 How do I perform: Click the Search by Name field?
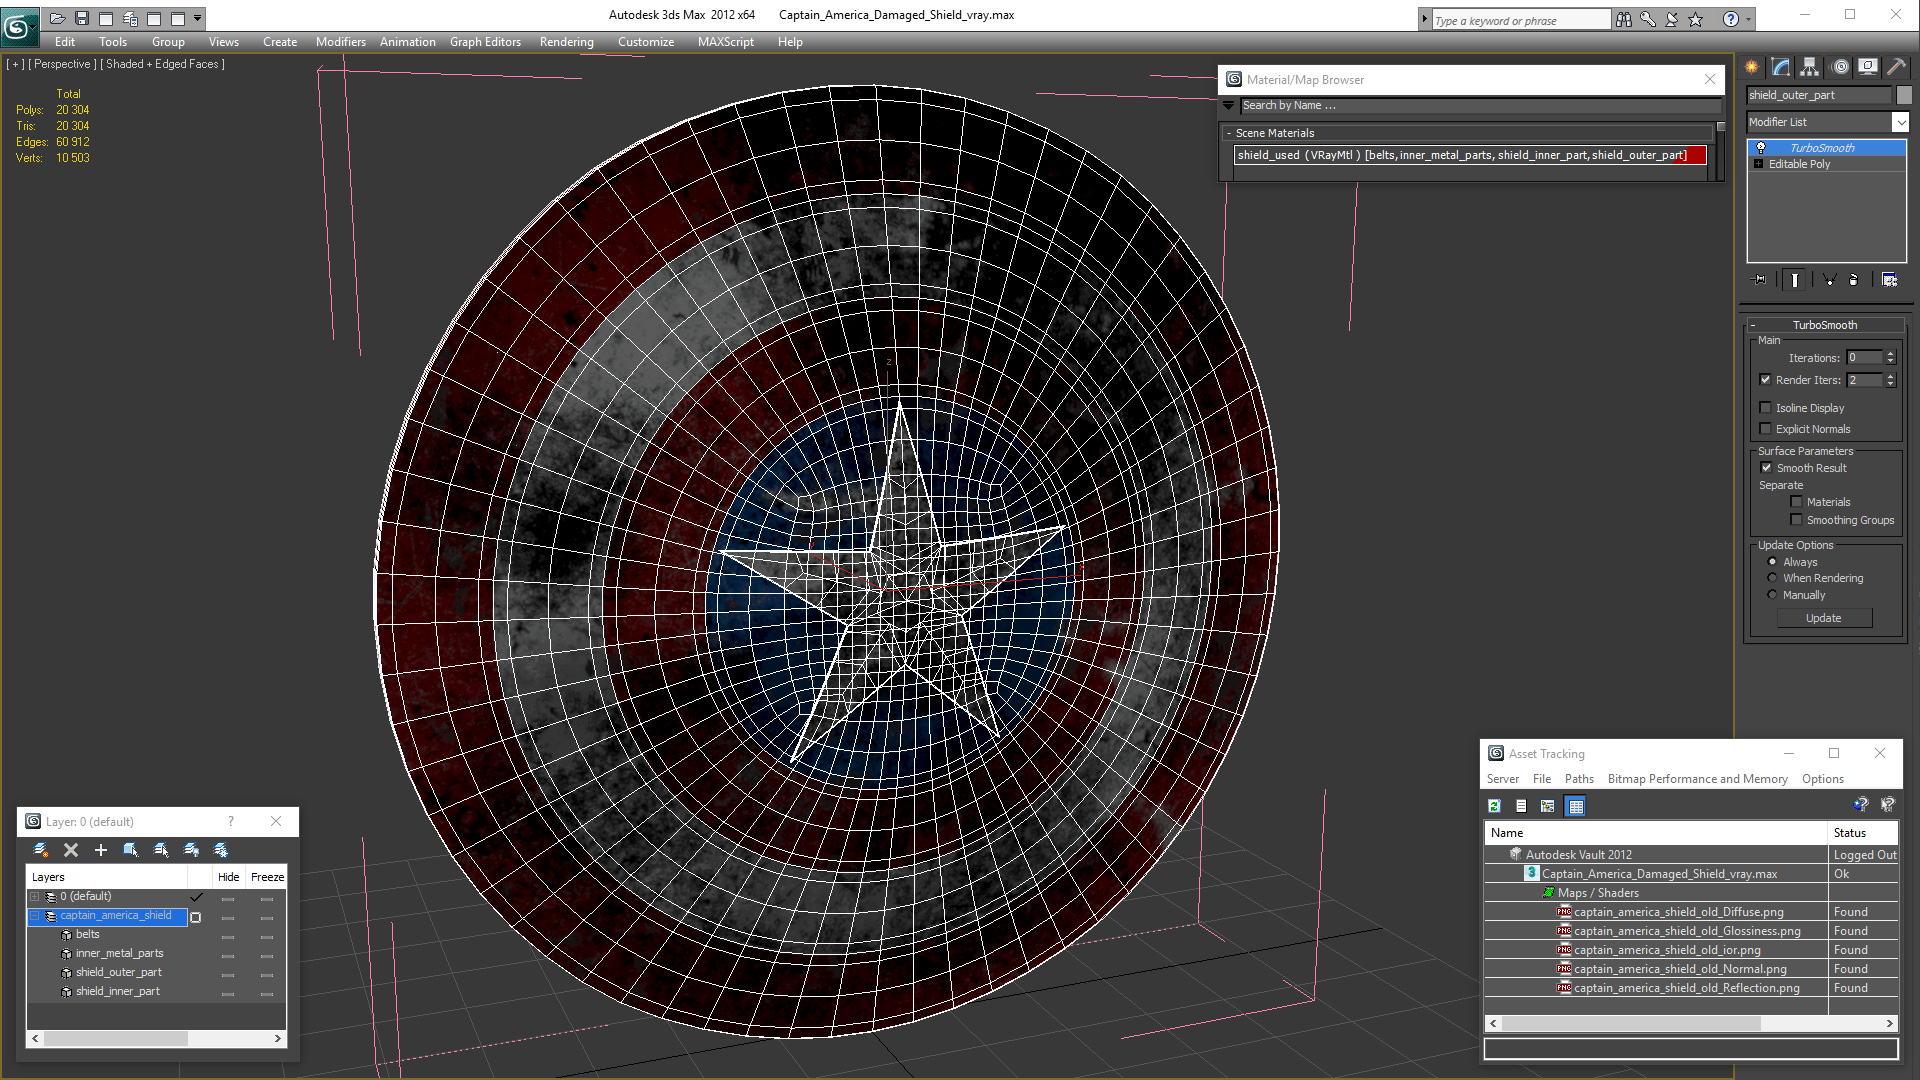(1480, 105)
